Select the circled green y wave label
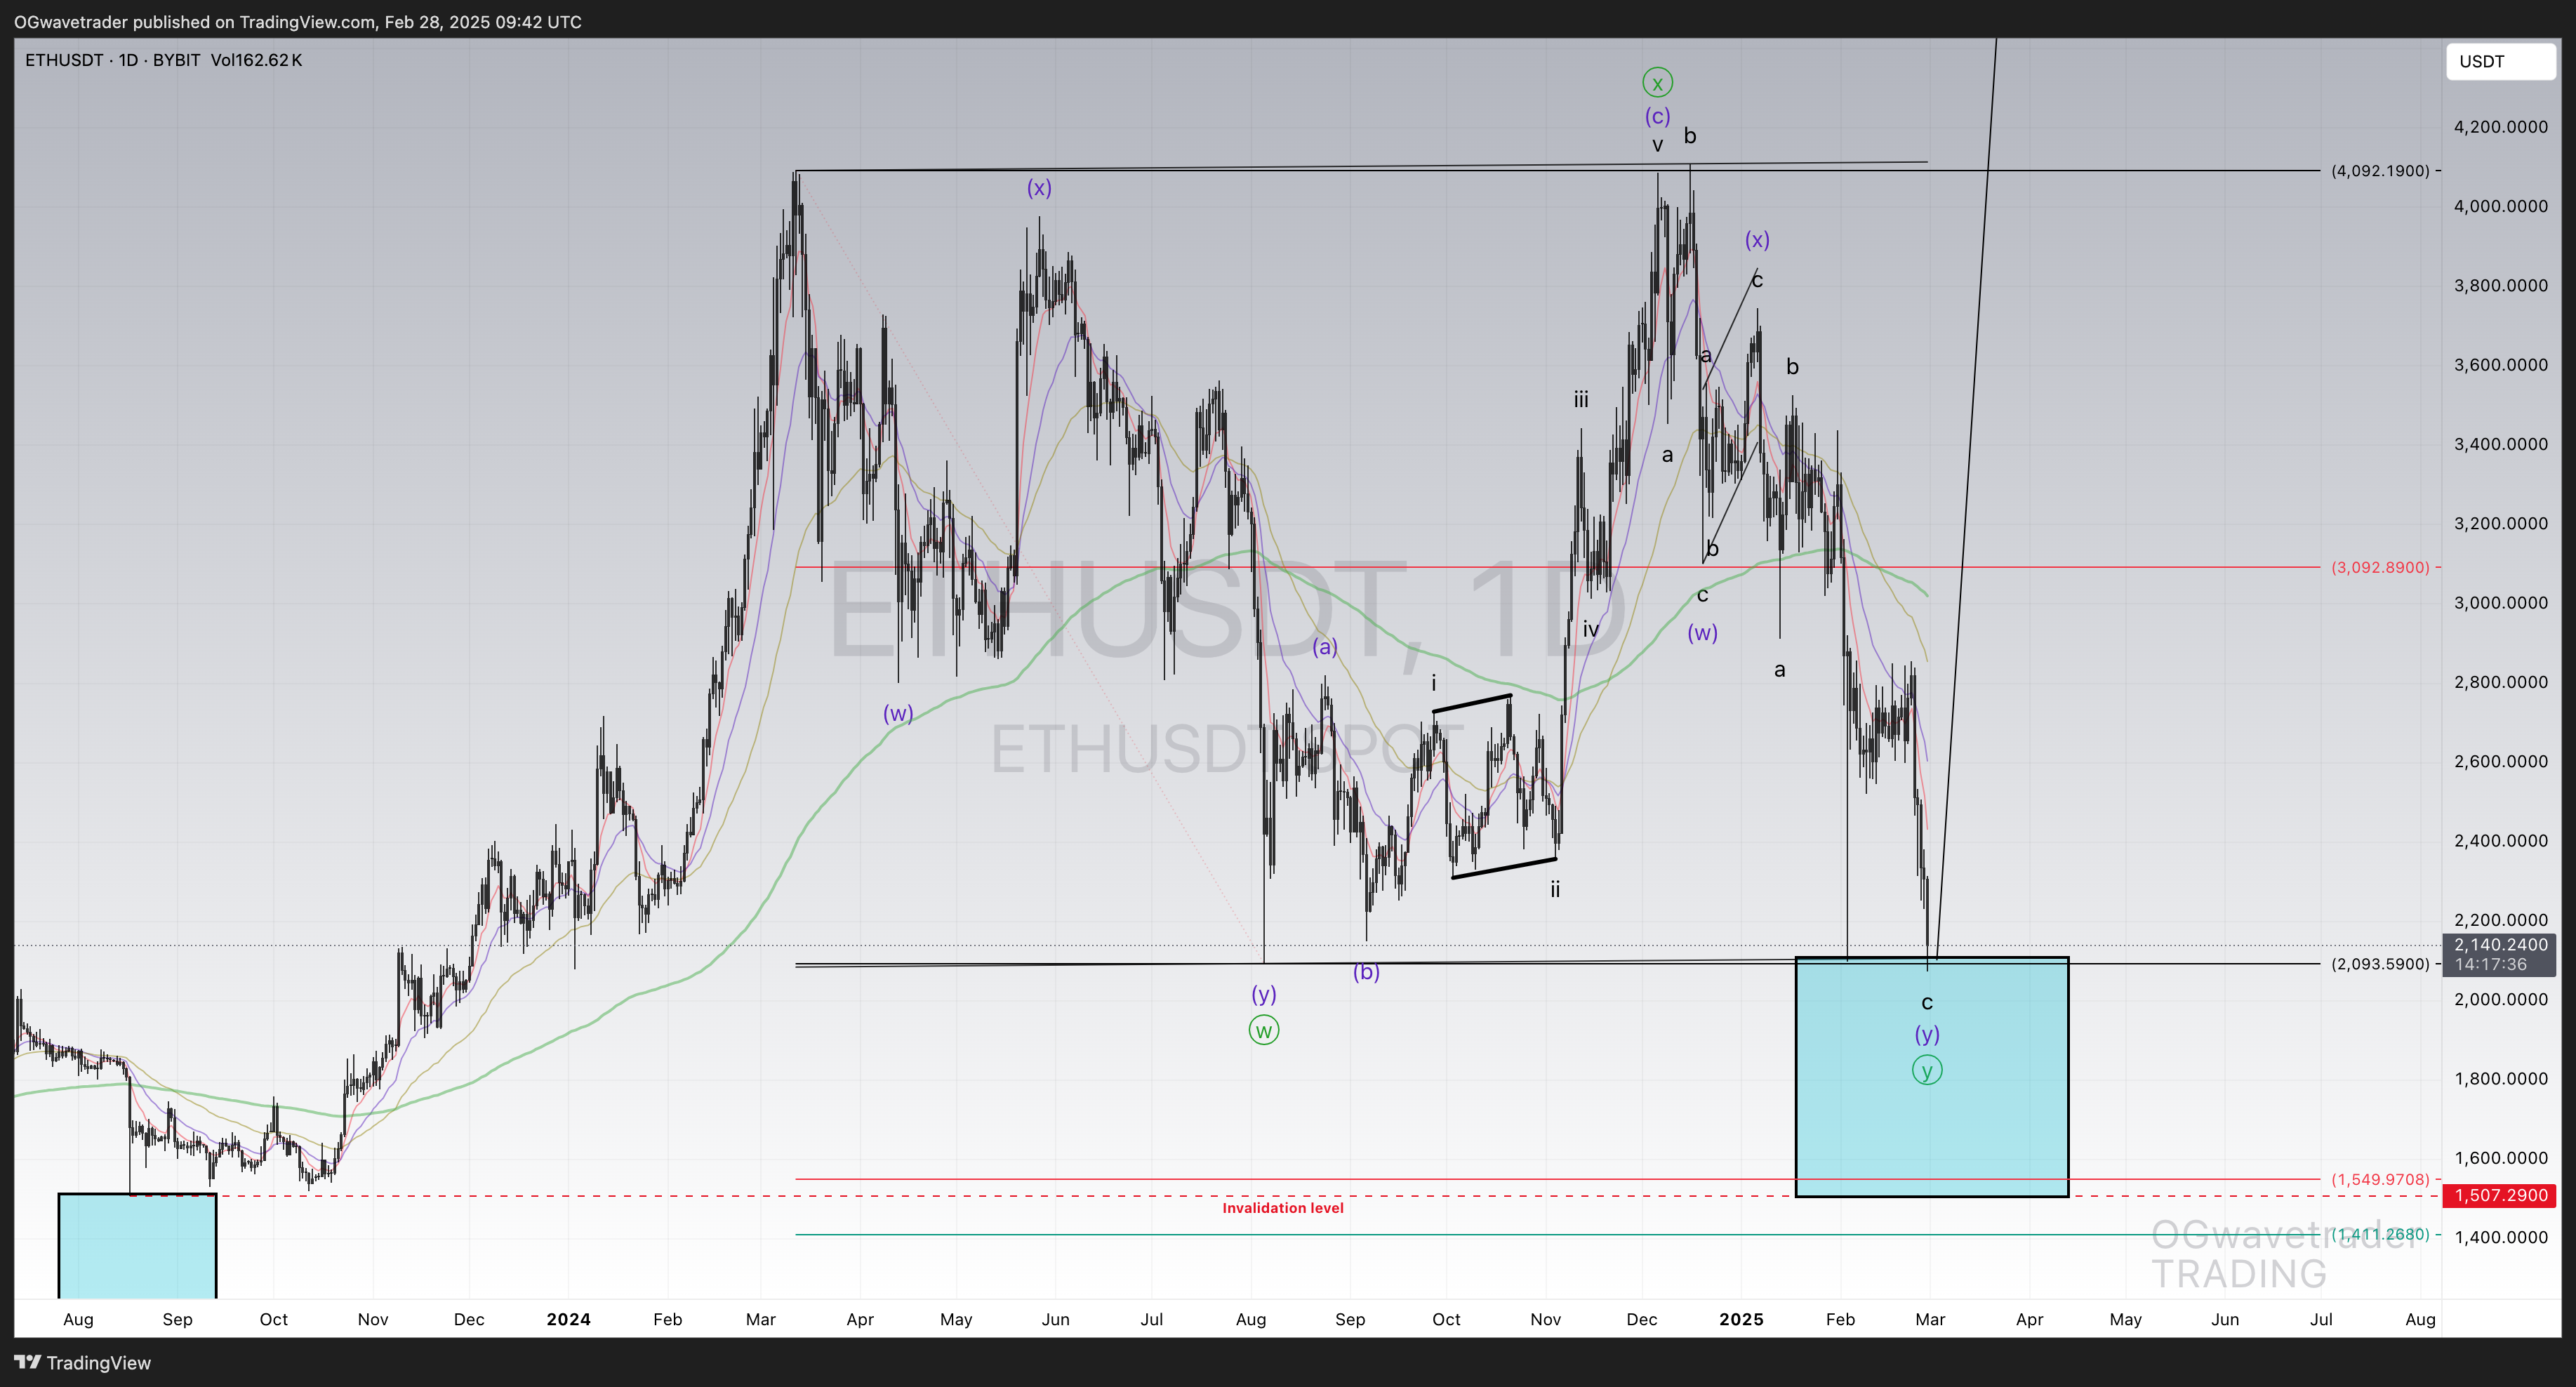Viewport: 2576px width, 1387px height. pyautogui.click(x=1927, y=1070)
